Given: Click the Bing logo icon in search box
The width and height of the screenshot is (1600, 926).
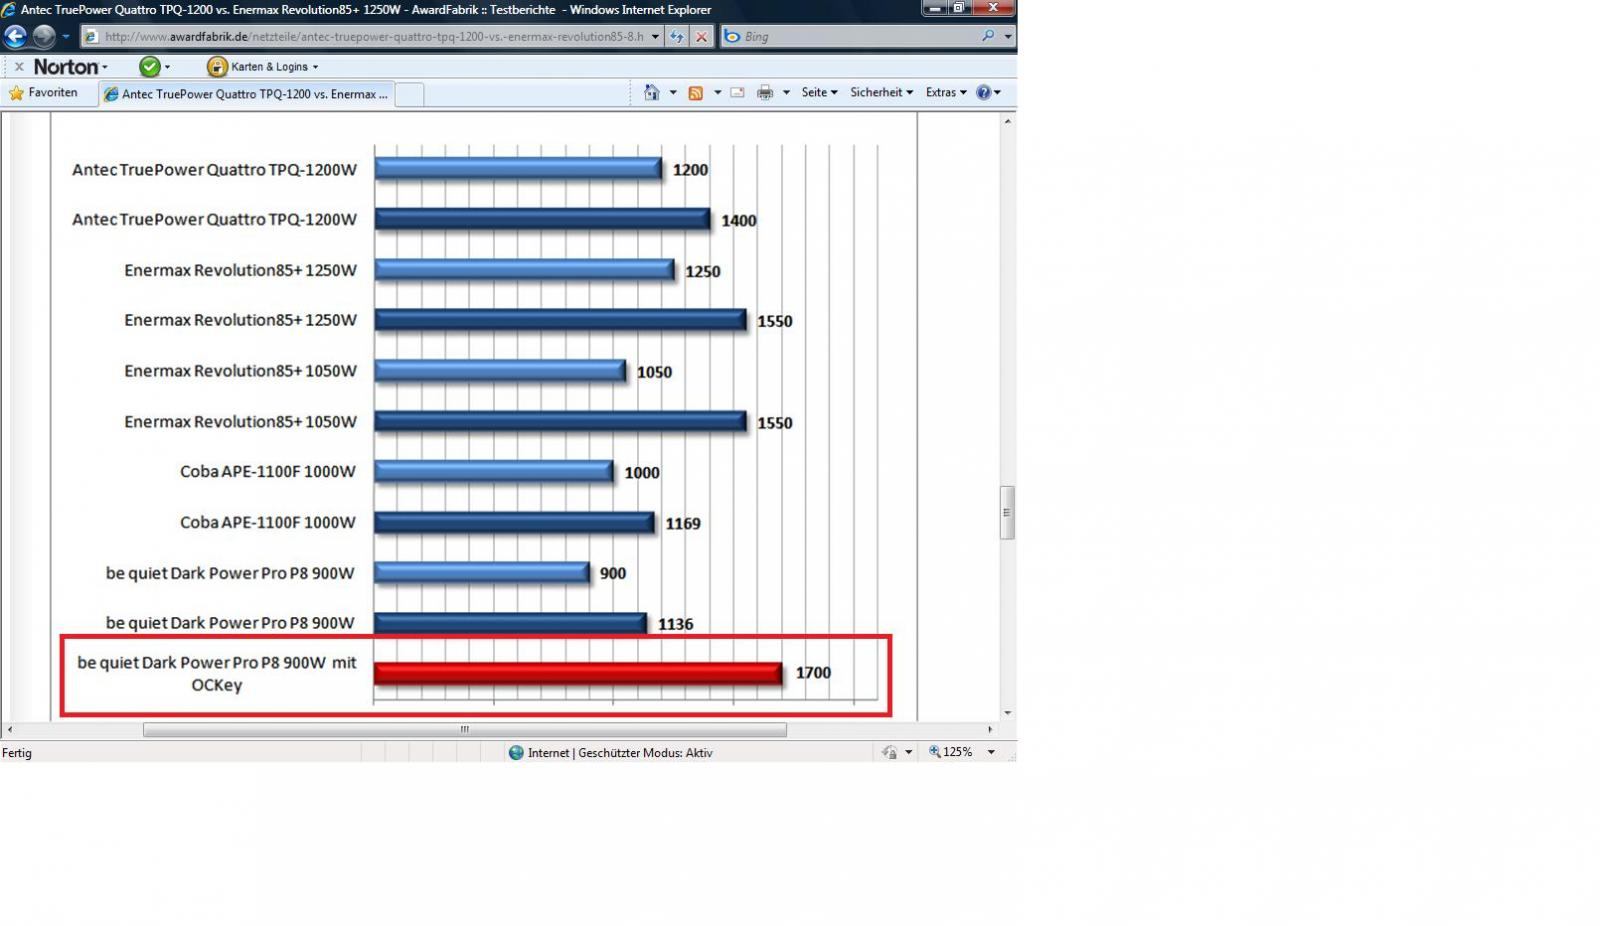Looking at the screenshot, I should (x=732, y=37).
